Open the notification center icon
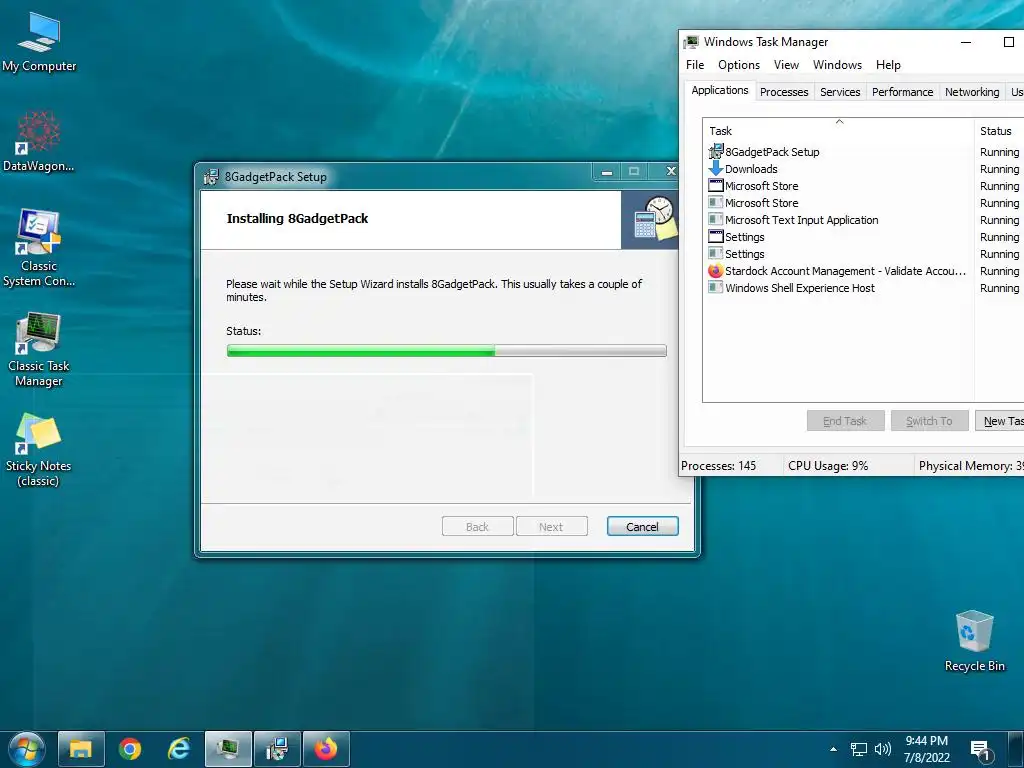Screen dimensions: 1024x768 981,750
